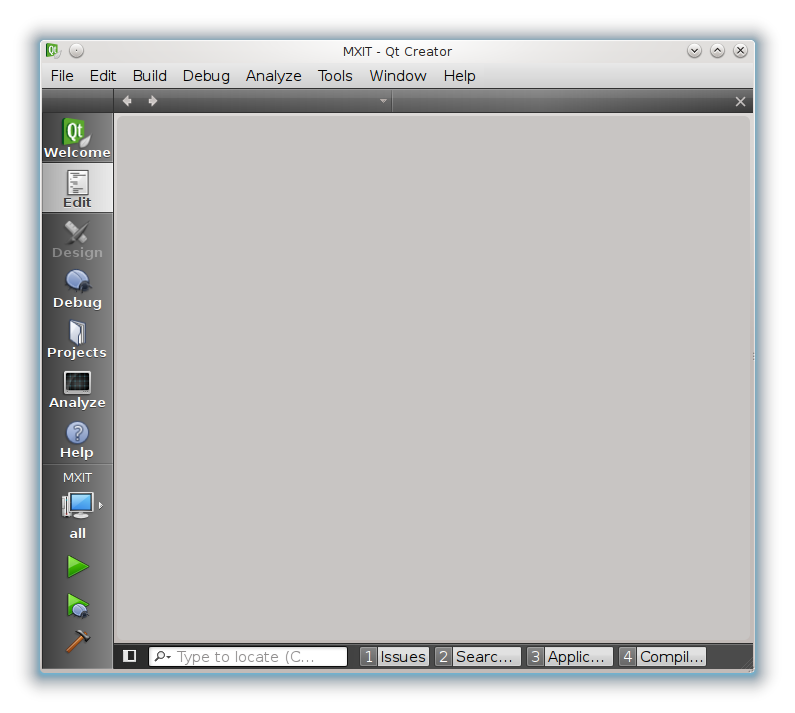Go back with the left navigation arrow

tap(127, 101)
